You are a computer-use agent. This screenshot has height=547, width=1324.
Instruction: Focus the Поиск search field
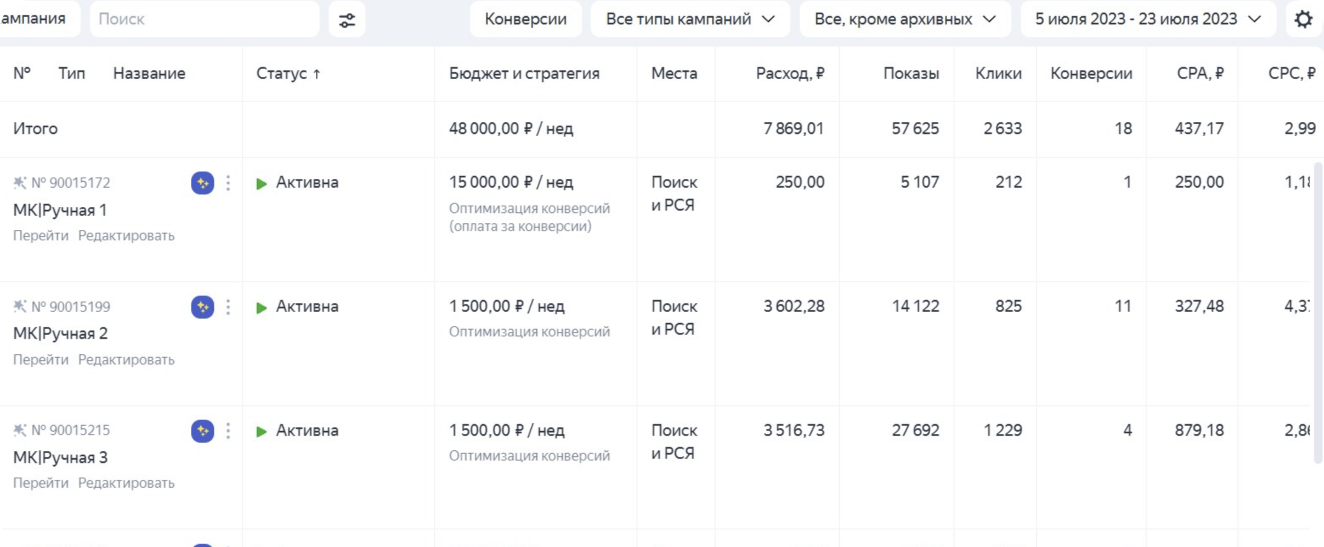pos(204,19)
